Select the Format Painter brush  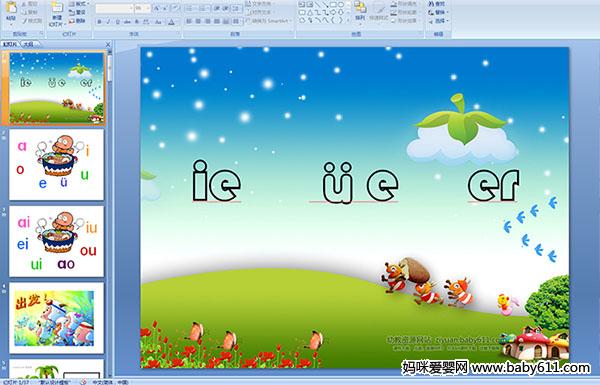24,21
